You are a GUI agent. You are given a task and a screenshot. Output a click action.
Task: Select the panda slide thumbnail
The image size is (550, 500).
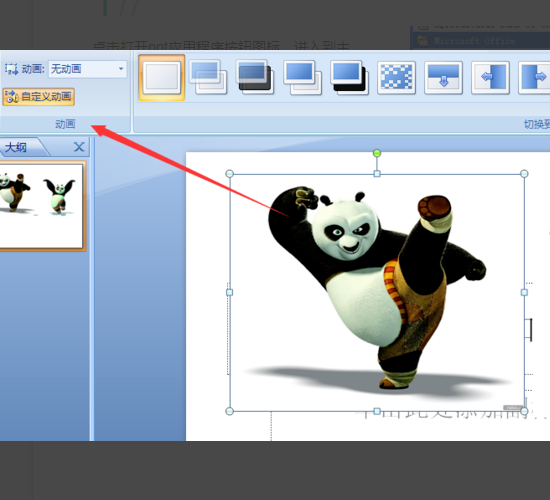pos(41,206)
